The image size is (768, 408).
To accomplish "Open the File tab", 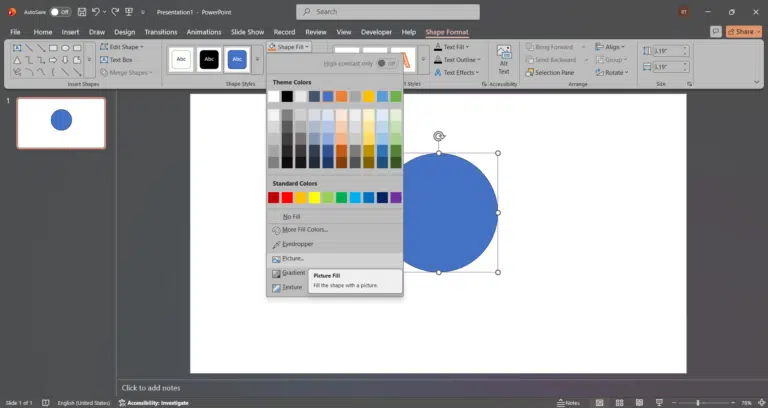I will (x=16, y=32).
